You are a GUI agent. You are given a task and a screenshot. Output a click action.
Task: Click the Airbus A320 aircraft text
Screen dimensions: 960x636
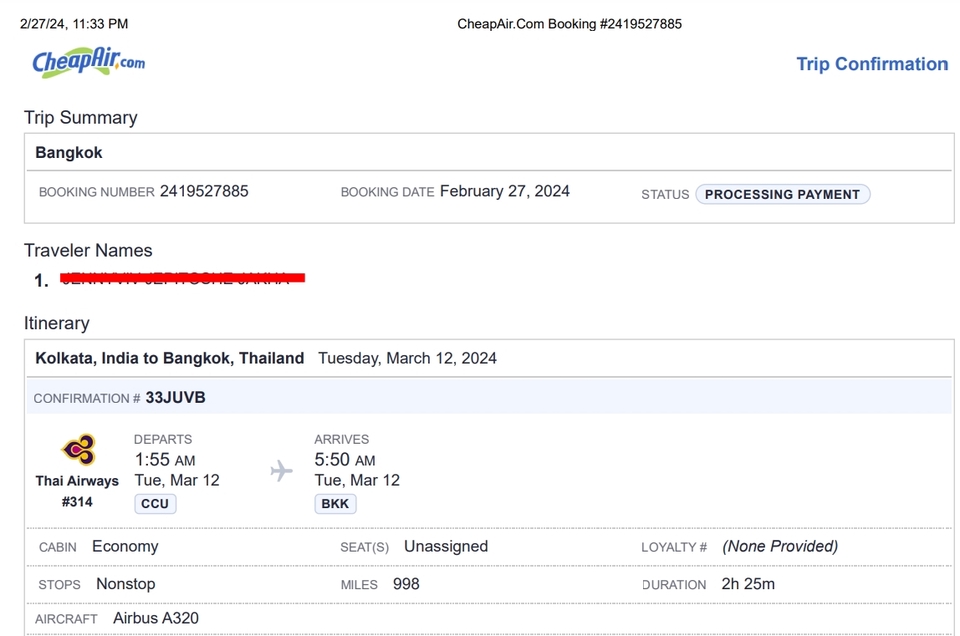point(156,618)
